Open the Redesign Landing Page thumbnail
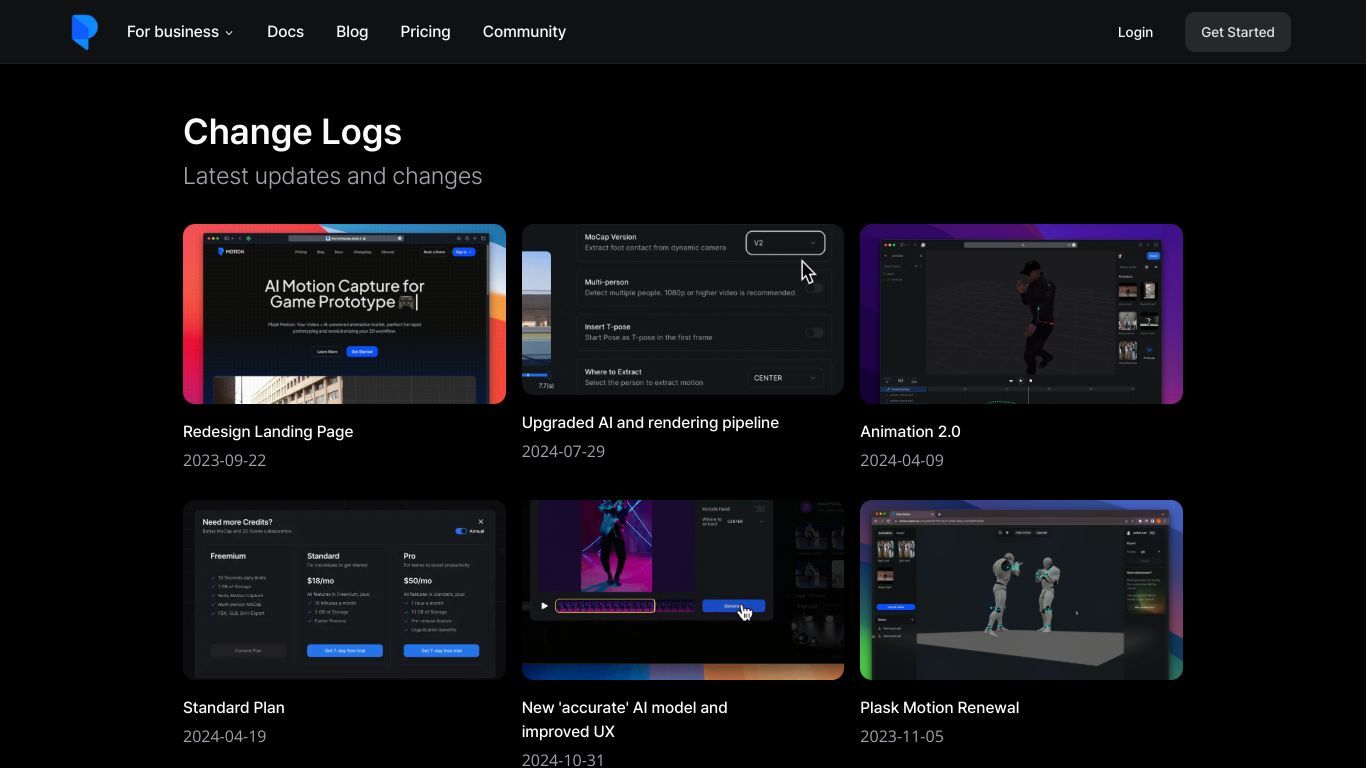 coord(344,314)
